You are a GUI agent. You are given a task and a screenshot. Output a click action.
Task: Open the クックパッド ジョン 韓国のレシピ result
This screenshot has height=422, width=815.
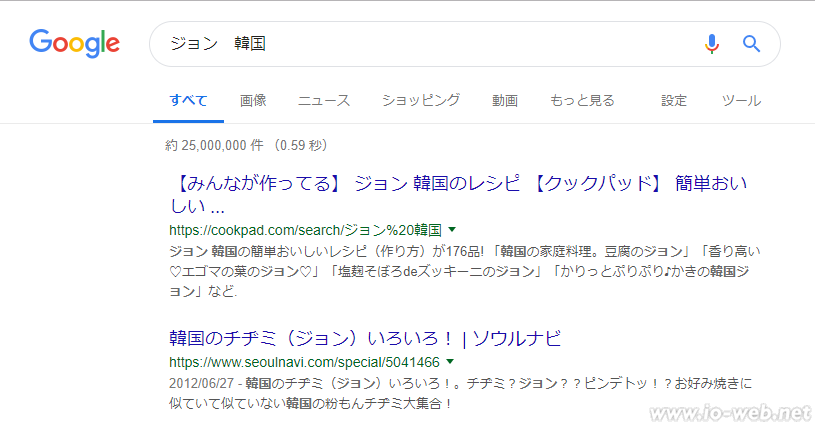(x=458, y=195)
